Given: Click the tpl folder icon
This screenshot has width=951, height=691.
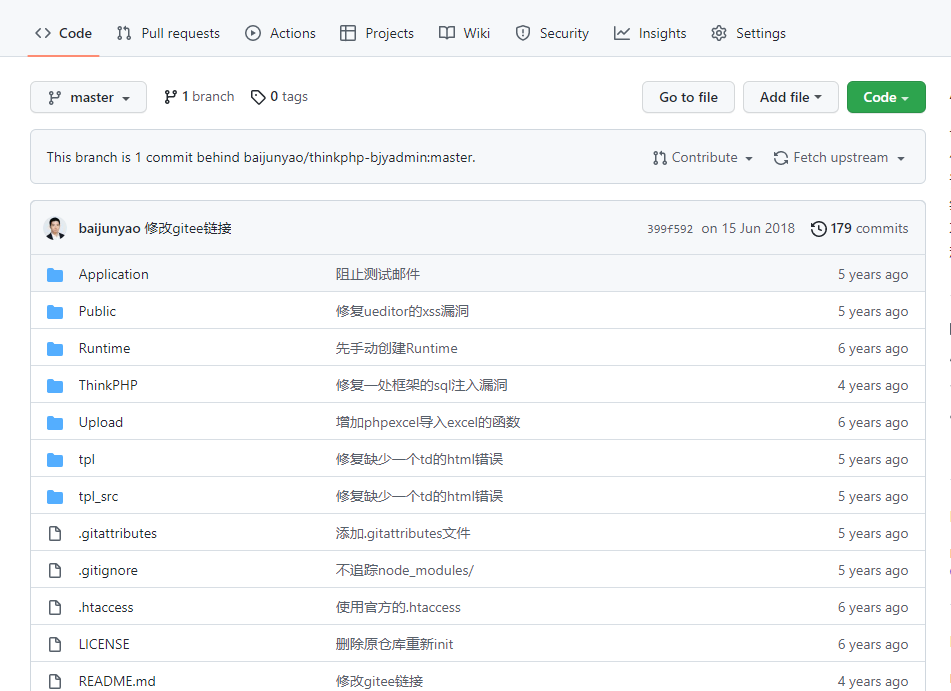Looking at the screenshot, I should pos(55,460).
